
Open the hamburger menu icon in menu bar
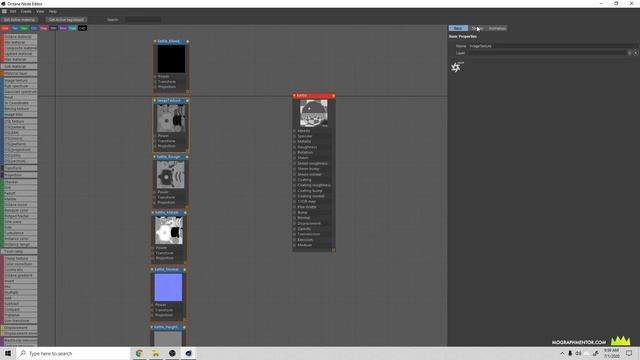pyautogui.click(x=4, y=11)
